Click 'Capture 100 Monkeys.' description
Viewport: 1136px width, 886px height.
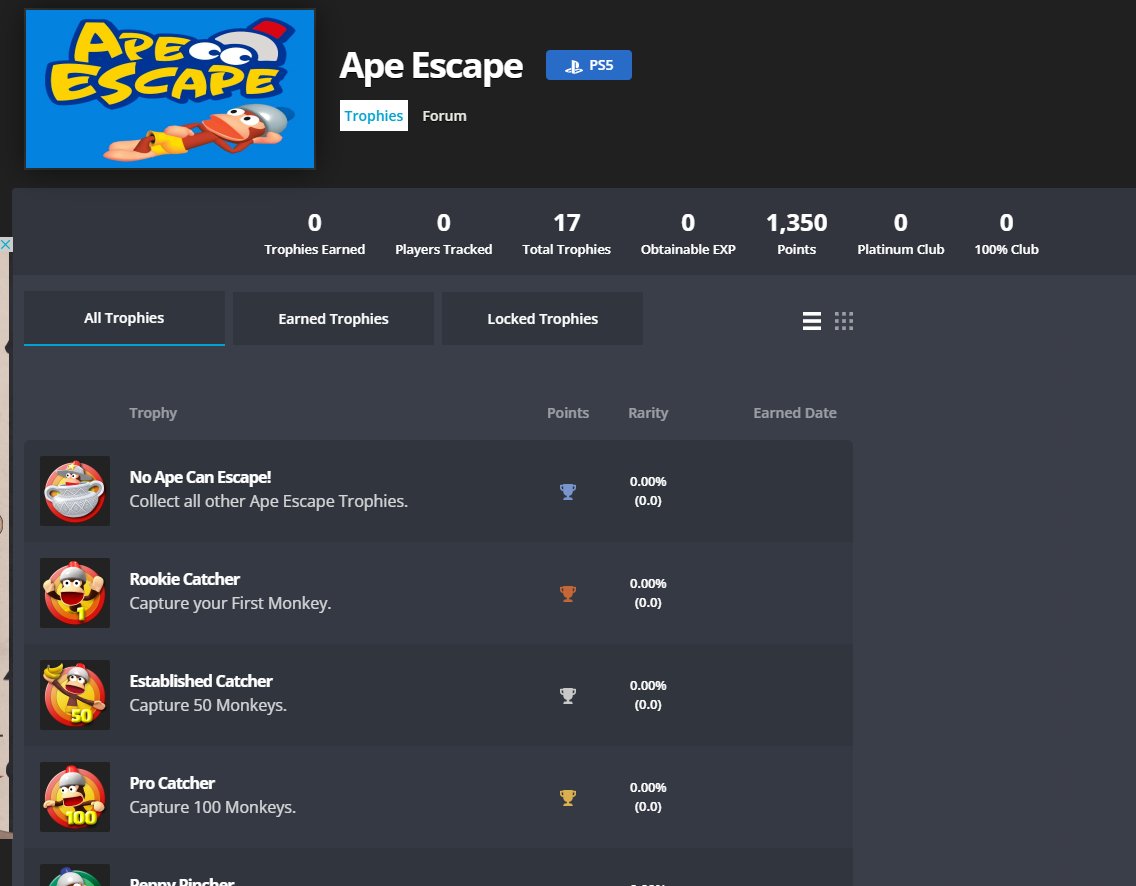pos(212,807)
